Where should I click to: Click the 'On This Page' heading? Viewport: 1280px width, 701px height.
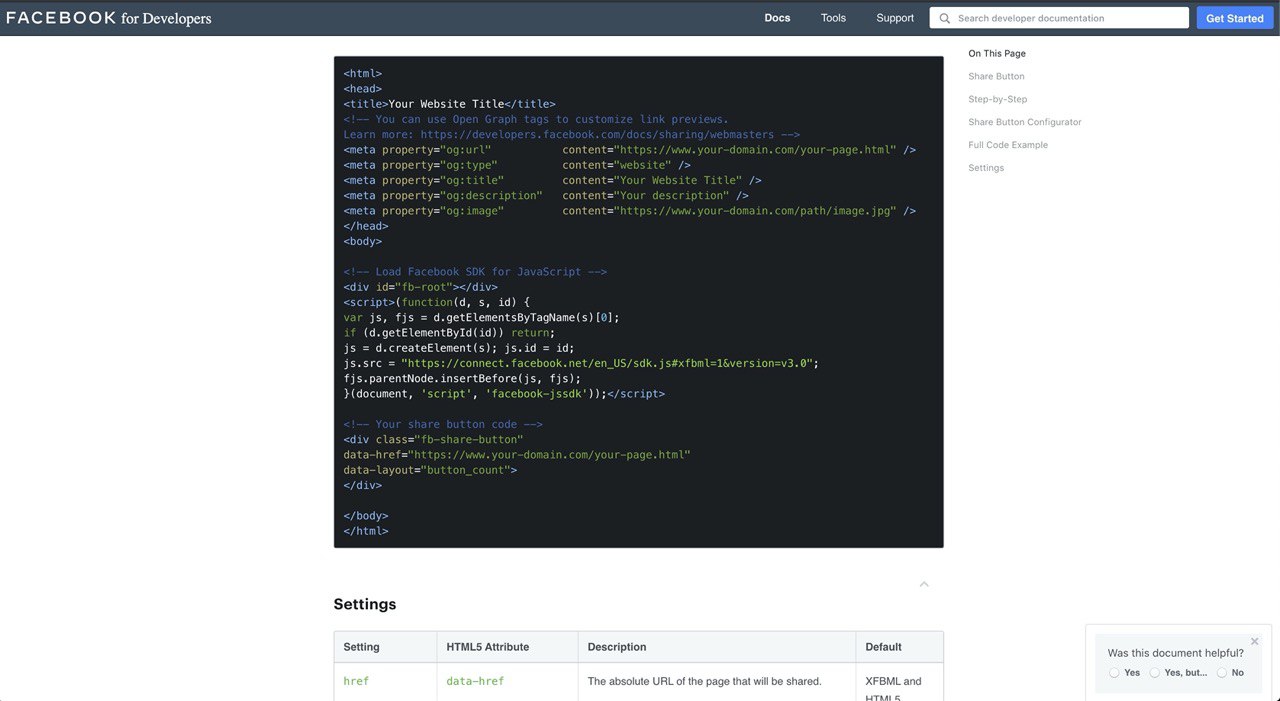click(996, 54)
